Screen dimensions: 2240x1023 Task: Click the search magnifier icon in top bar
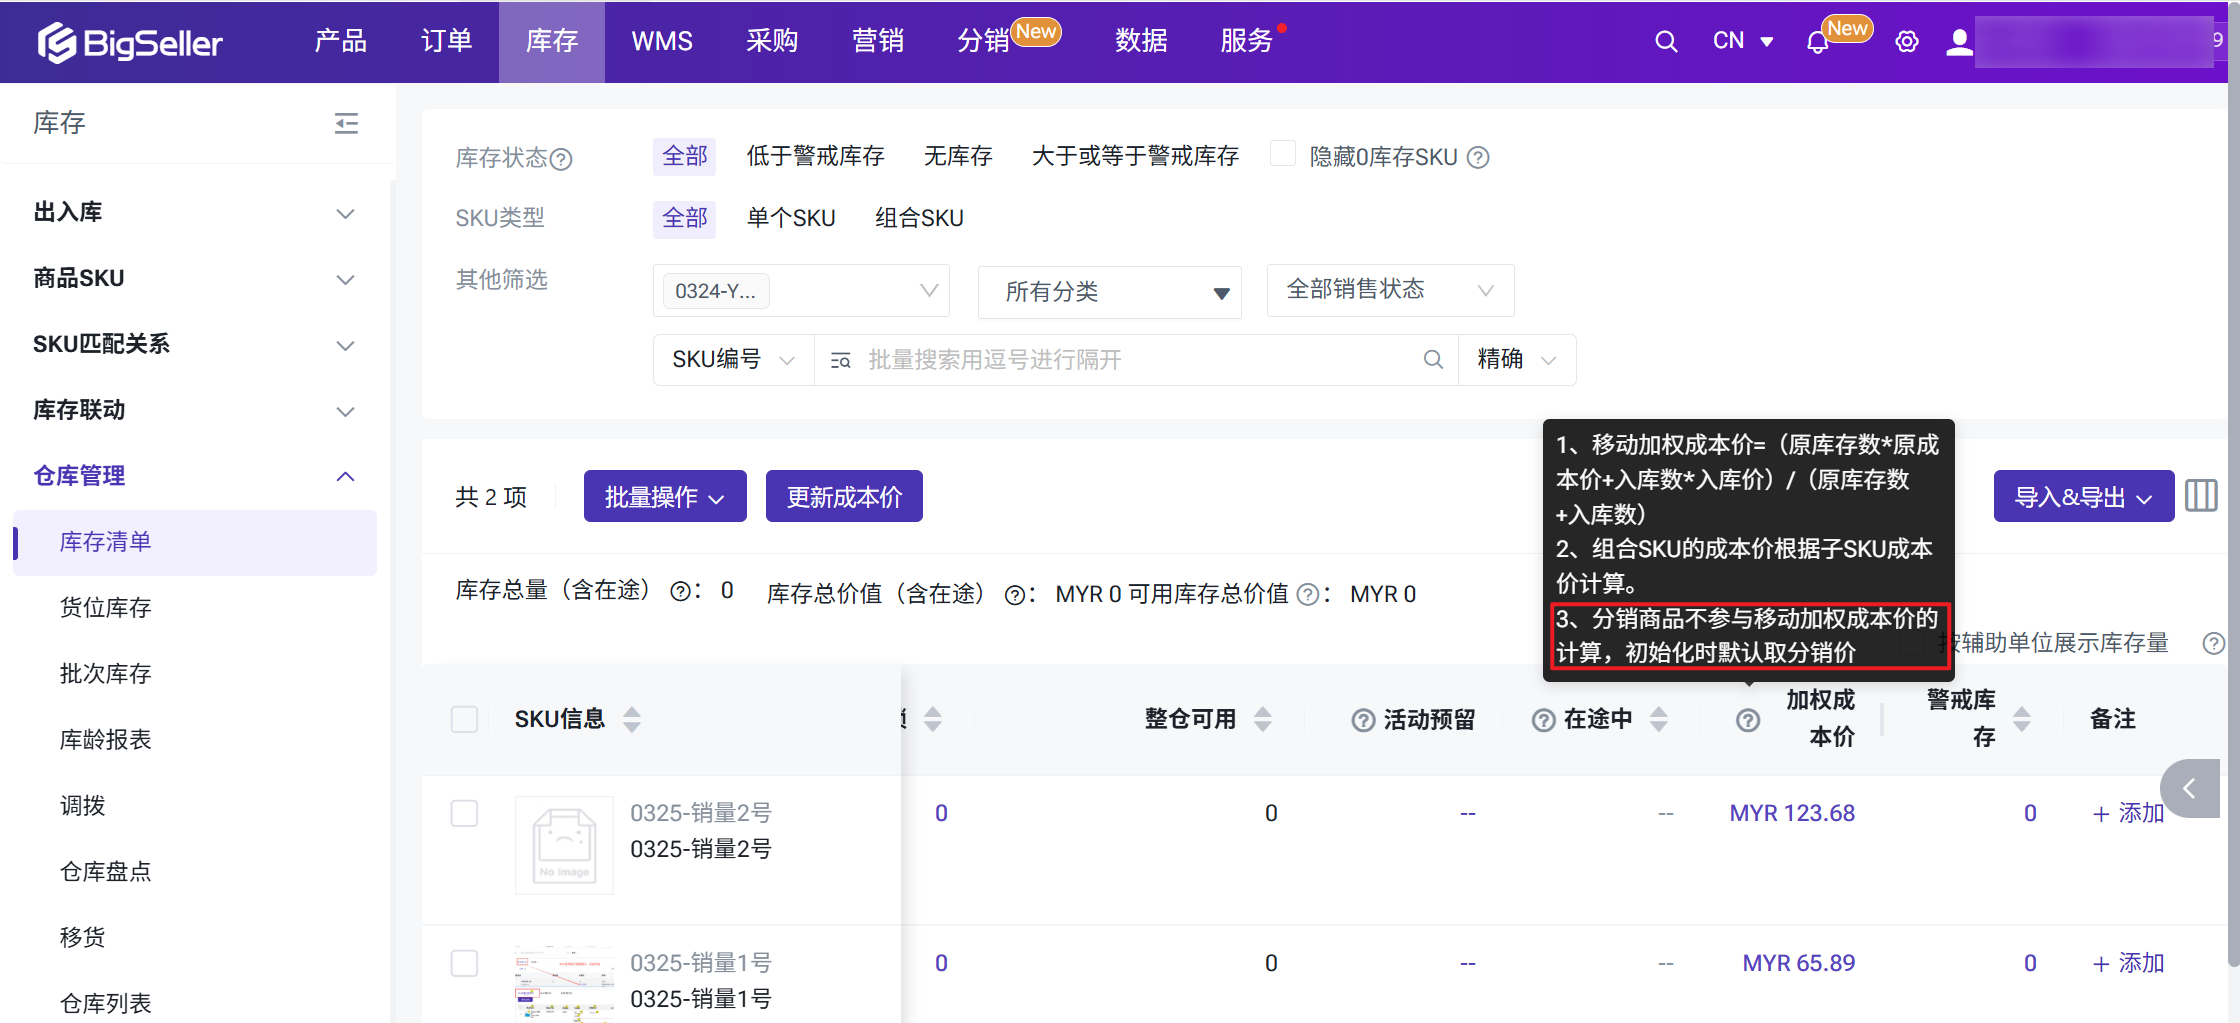point(1665,42)
